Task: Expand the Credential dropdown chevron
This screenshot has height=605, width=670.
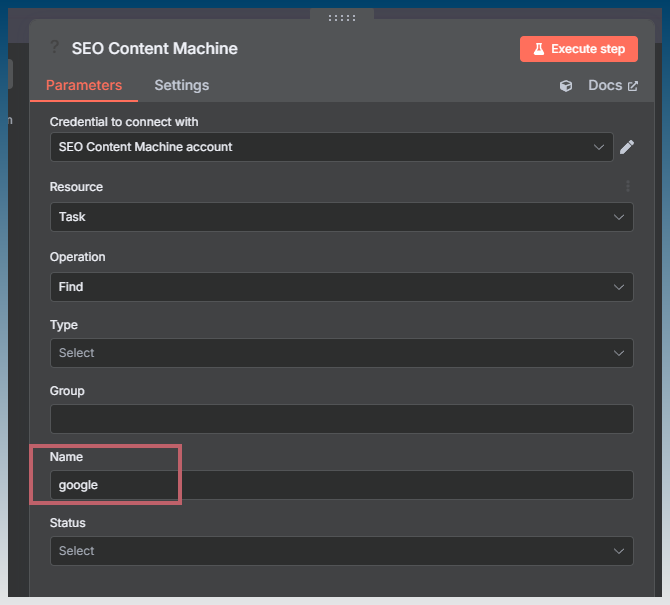Action: click(599, 147)
